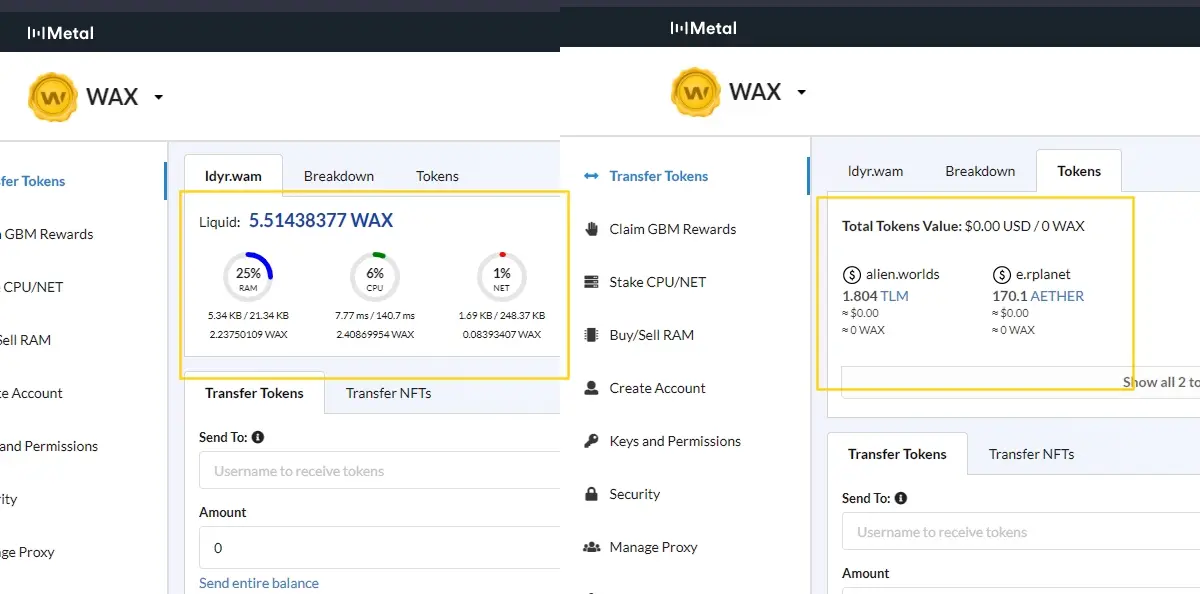The width and height of the screenshot is (1200, 594).
Task: Focus the Amount field showing 0
Action: pos(380,548)
